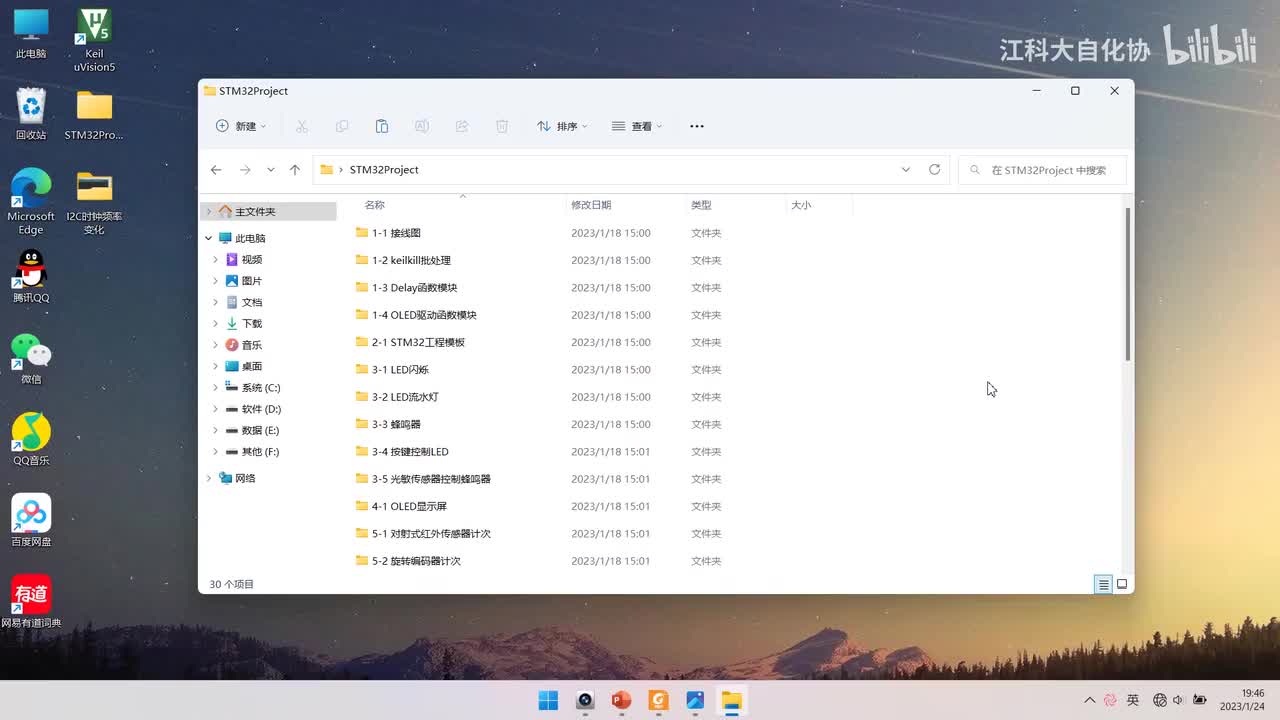This screenshot has width=1280, height=720.
Task: Click File Explorer icon on taskbar
Action: [731, 700]
